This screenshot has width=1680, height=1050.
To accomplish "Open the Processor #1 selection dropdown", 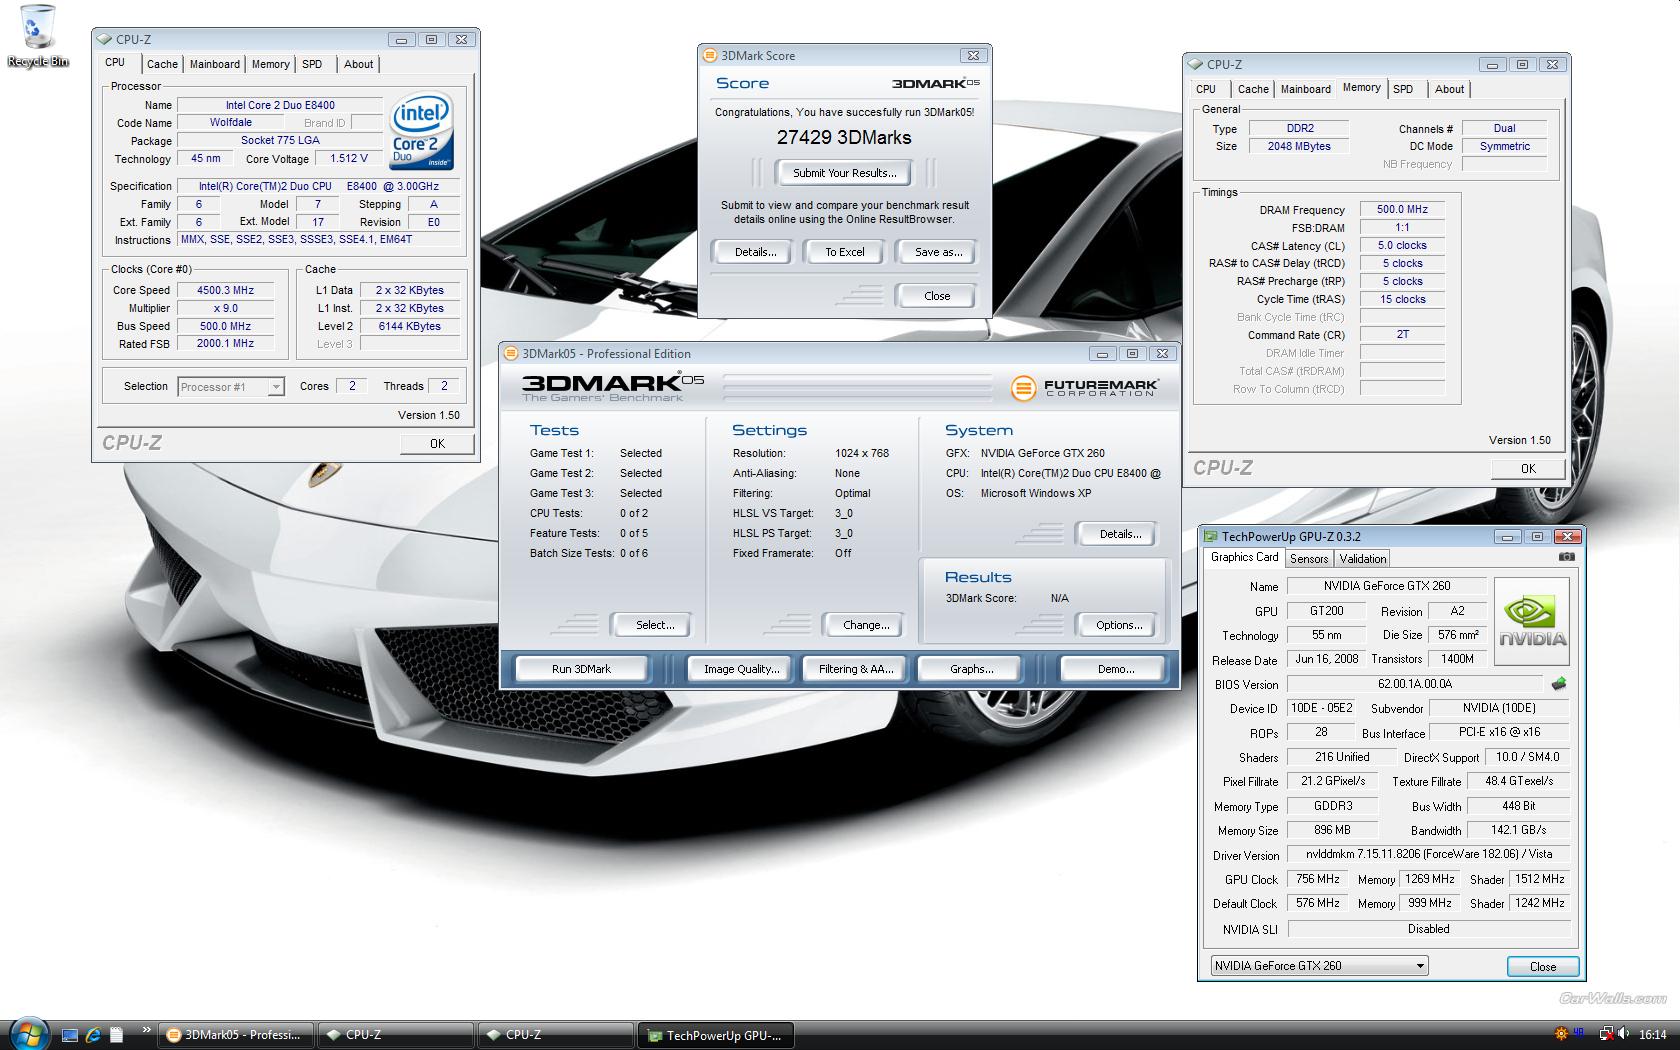I will (231, 387).
